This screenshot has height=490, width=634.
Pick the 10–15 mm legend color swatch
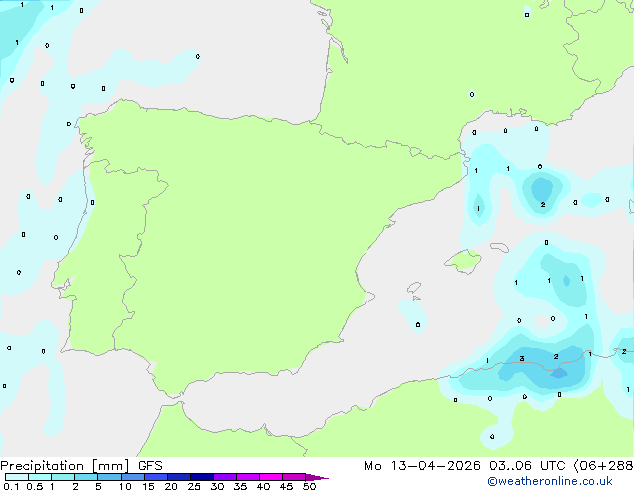(132, 477)
